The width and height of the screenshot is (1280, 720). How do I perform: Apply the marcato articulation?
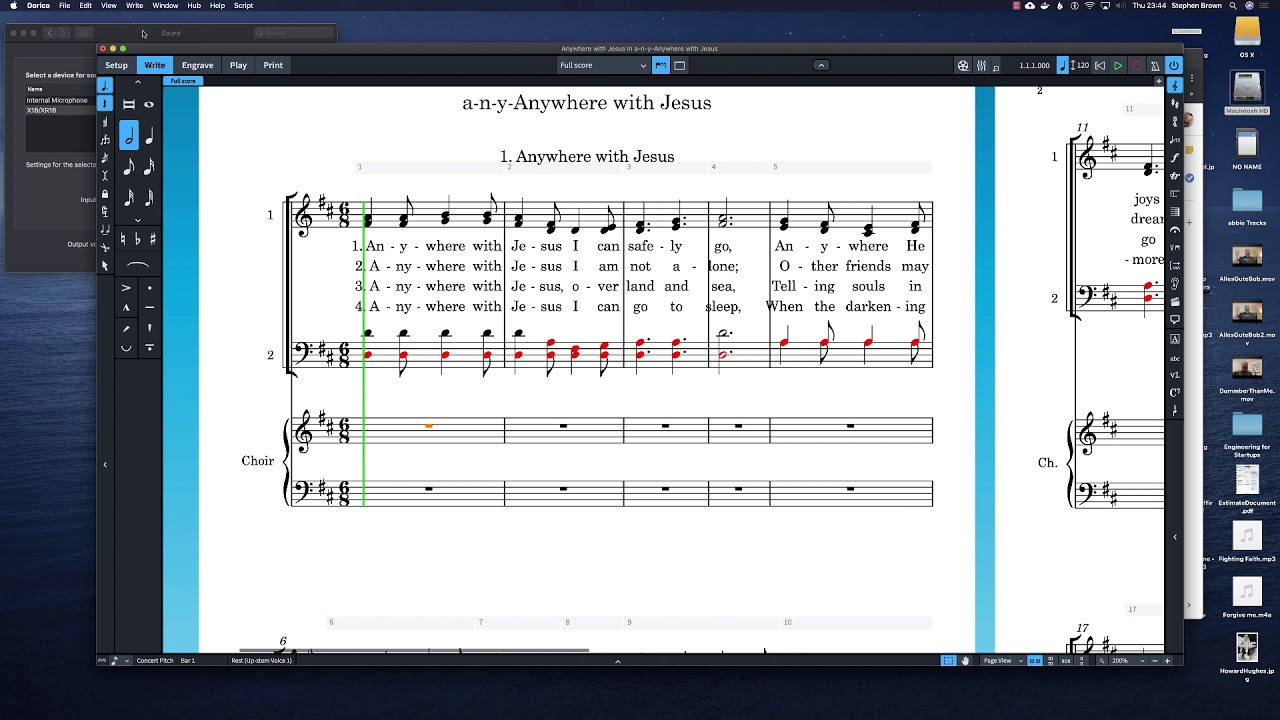coord(126,308)
